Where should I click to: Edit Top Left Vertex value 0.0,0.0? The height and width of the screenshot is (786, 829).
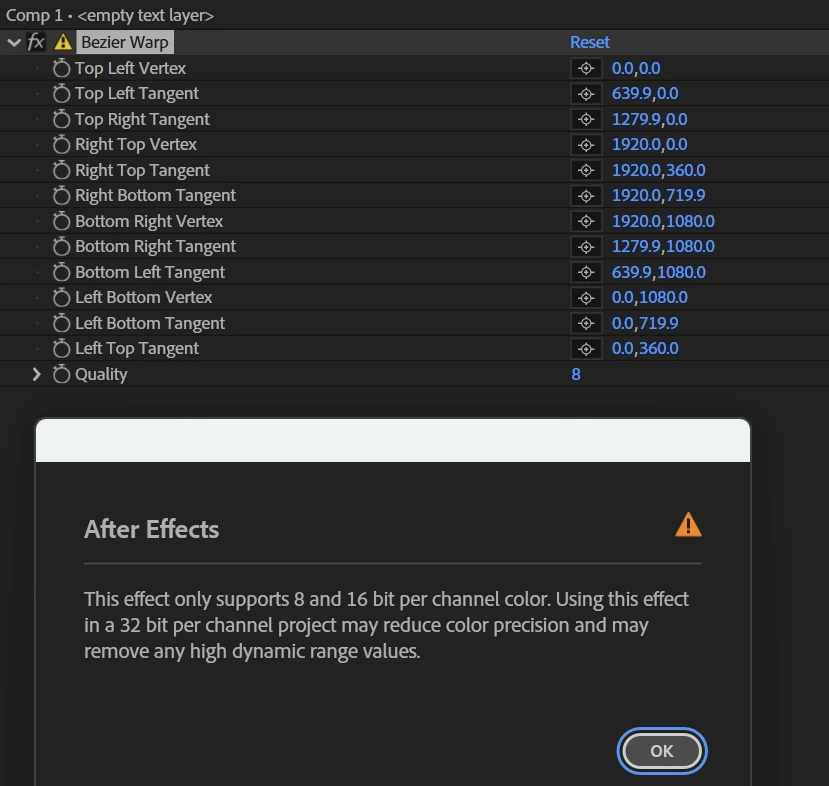pos(635,68)
